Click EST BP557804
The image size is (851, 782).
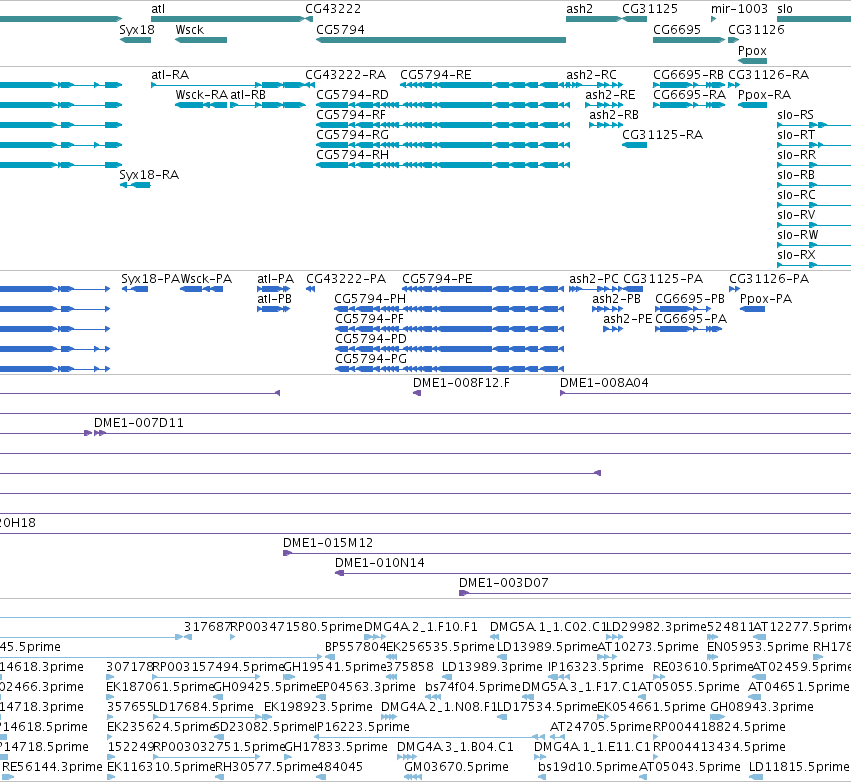[355, 647]
